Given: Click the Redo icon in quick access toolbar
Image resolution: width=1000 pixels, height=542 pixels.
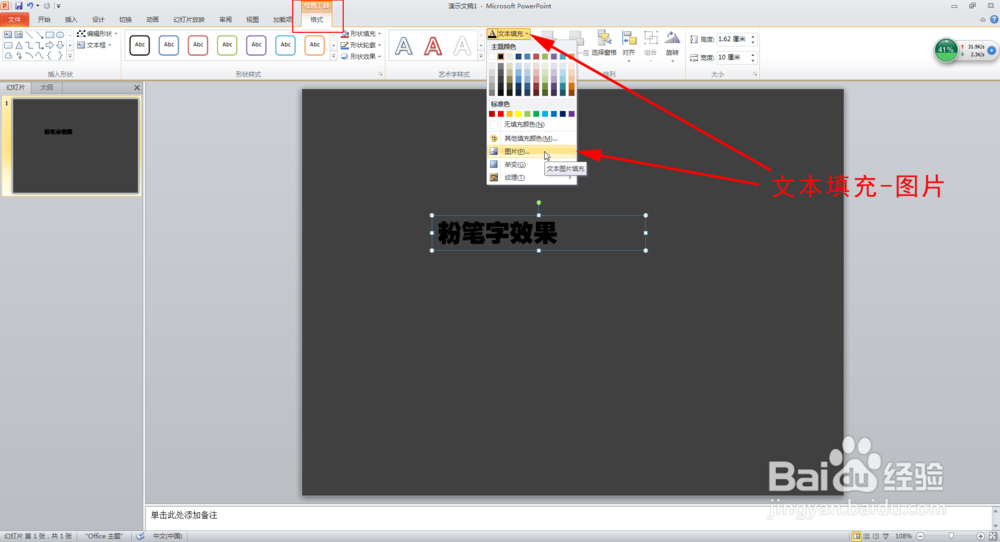Looking at the screenshot, I should [x=47, y=6].
